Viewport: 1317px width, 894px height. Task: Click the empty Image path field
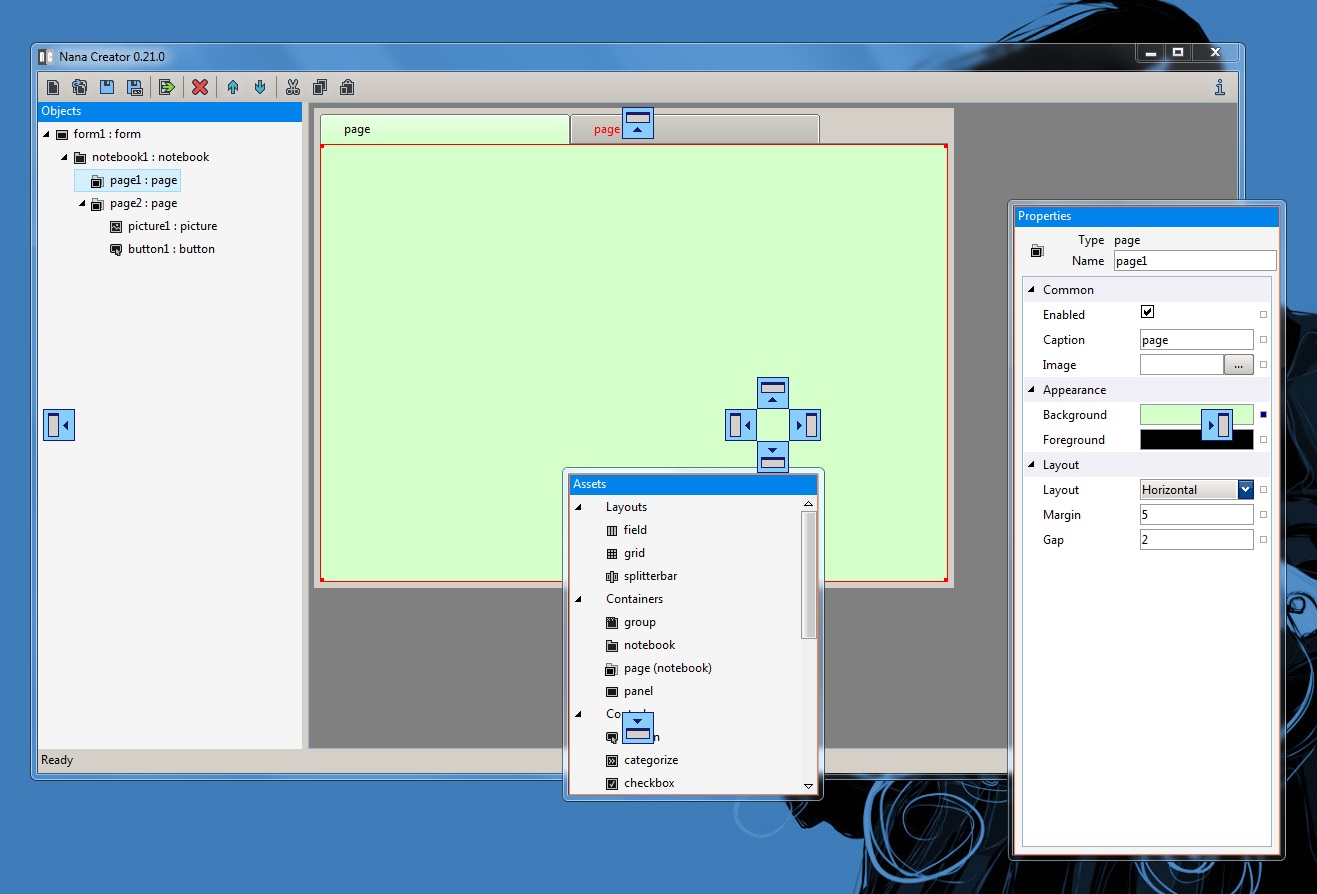coord(1182,365)
